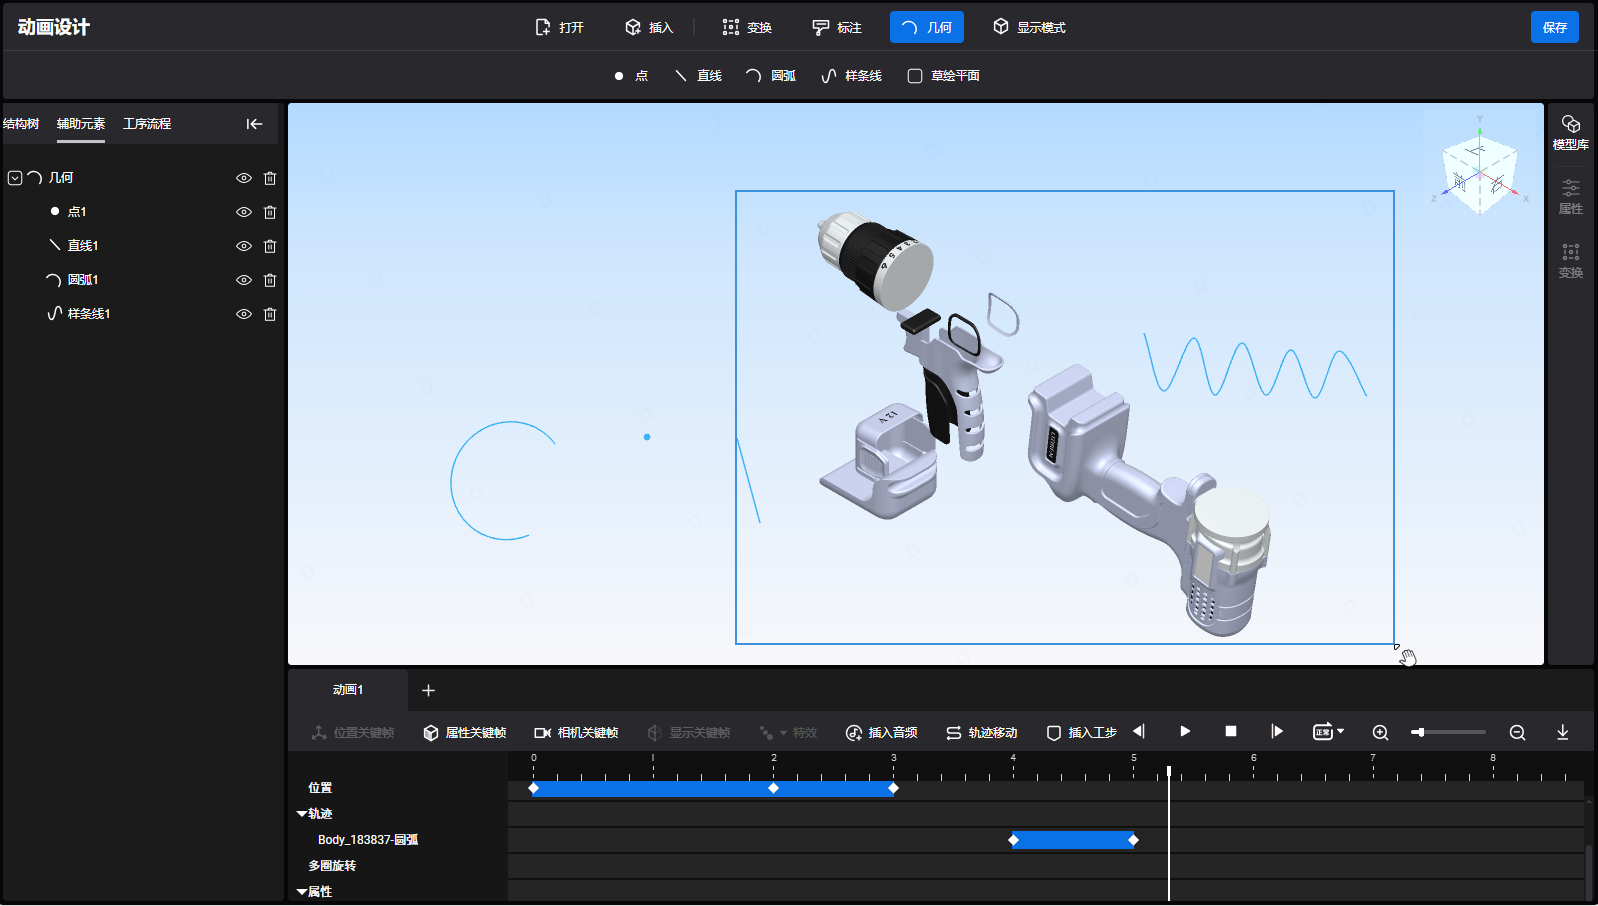The image size is (1598, 906).
Task: Open the 显示模式 display mode option
Action: click(x=1029, y=27)
